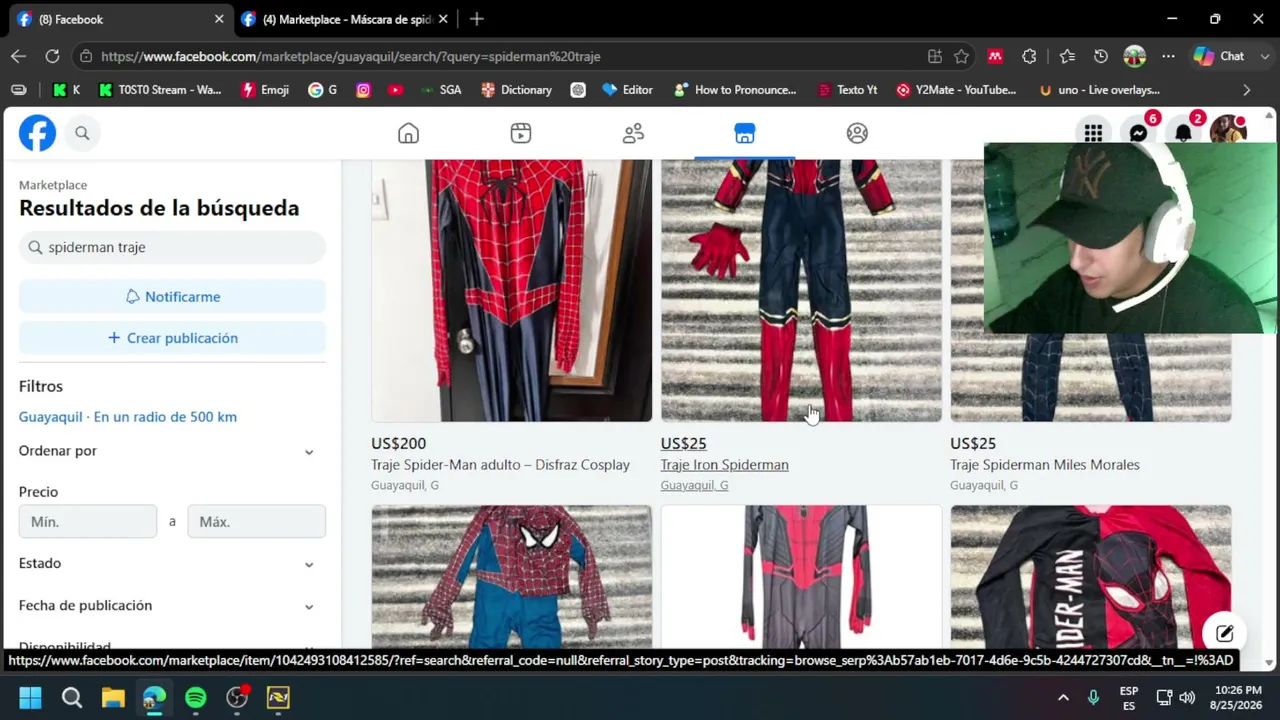This screenshot has width=1280, height=720.
Task: Open a new browser tab
Action: click(x=477, y=19)
